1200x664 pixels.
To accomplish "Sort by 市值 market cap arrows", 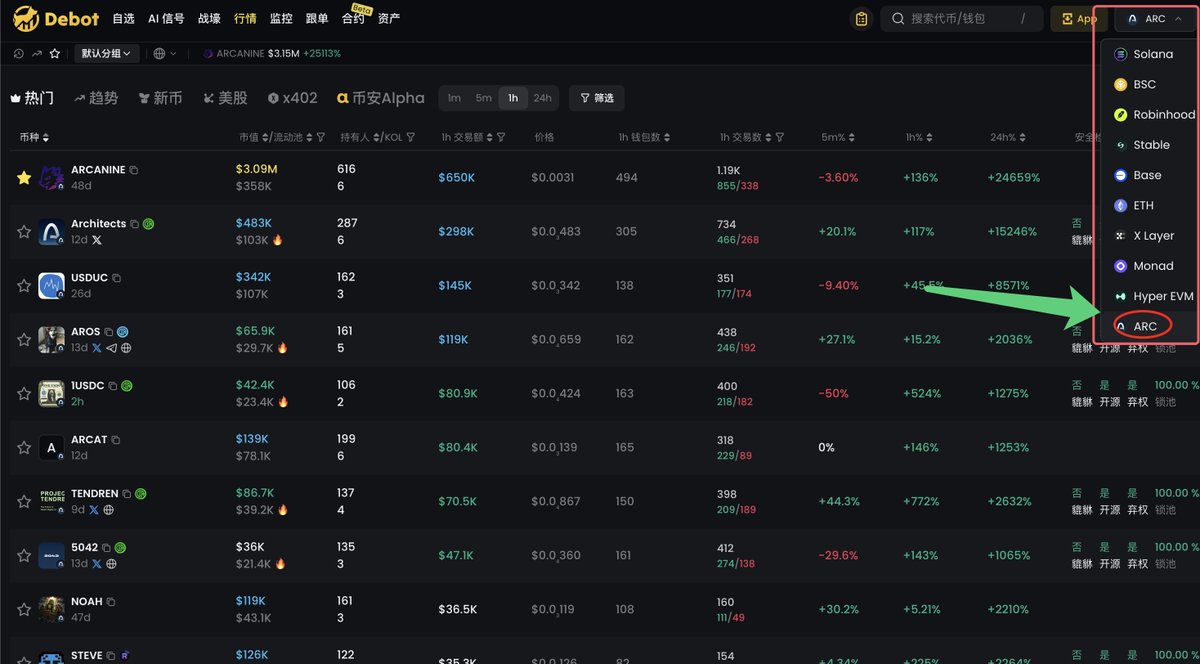I will point(267,137).
